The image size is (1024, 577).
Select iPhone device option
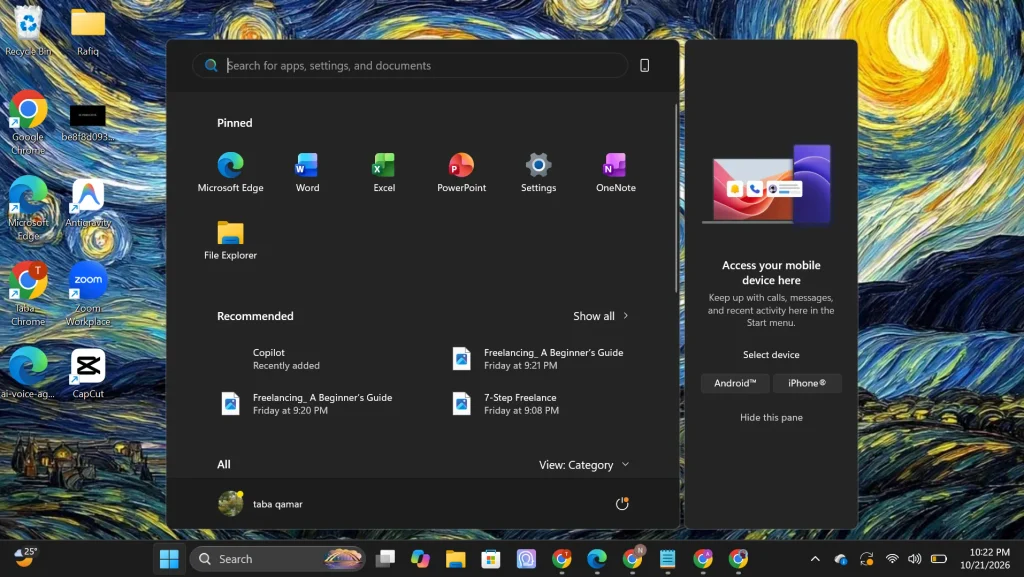(807, 383)
